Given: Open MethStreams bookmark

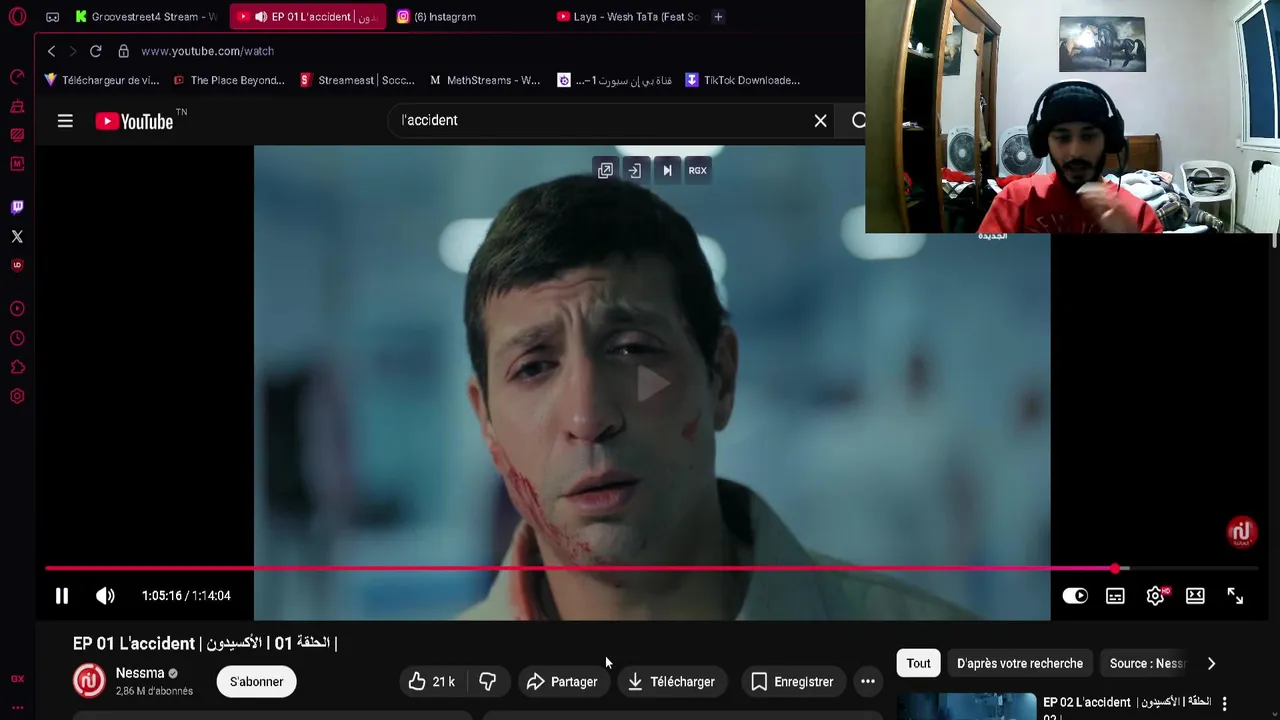Looking at the screenshot, I should (485, 80).
